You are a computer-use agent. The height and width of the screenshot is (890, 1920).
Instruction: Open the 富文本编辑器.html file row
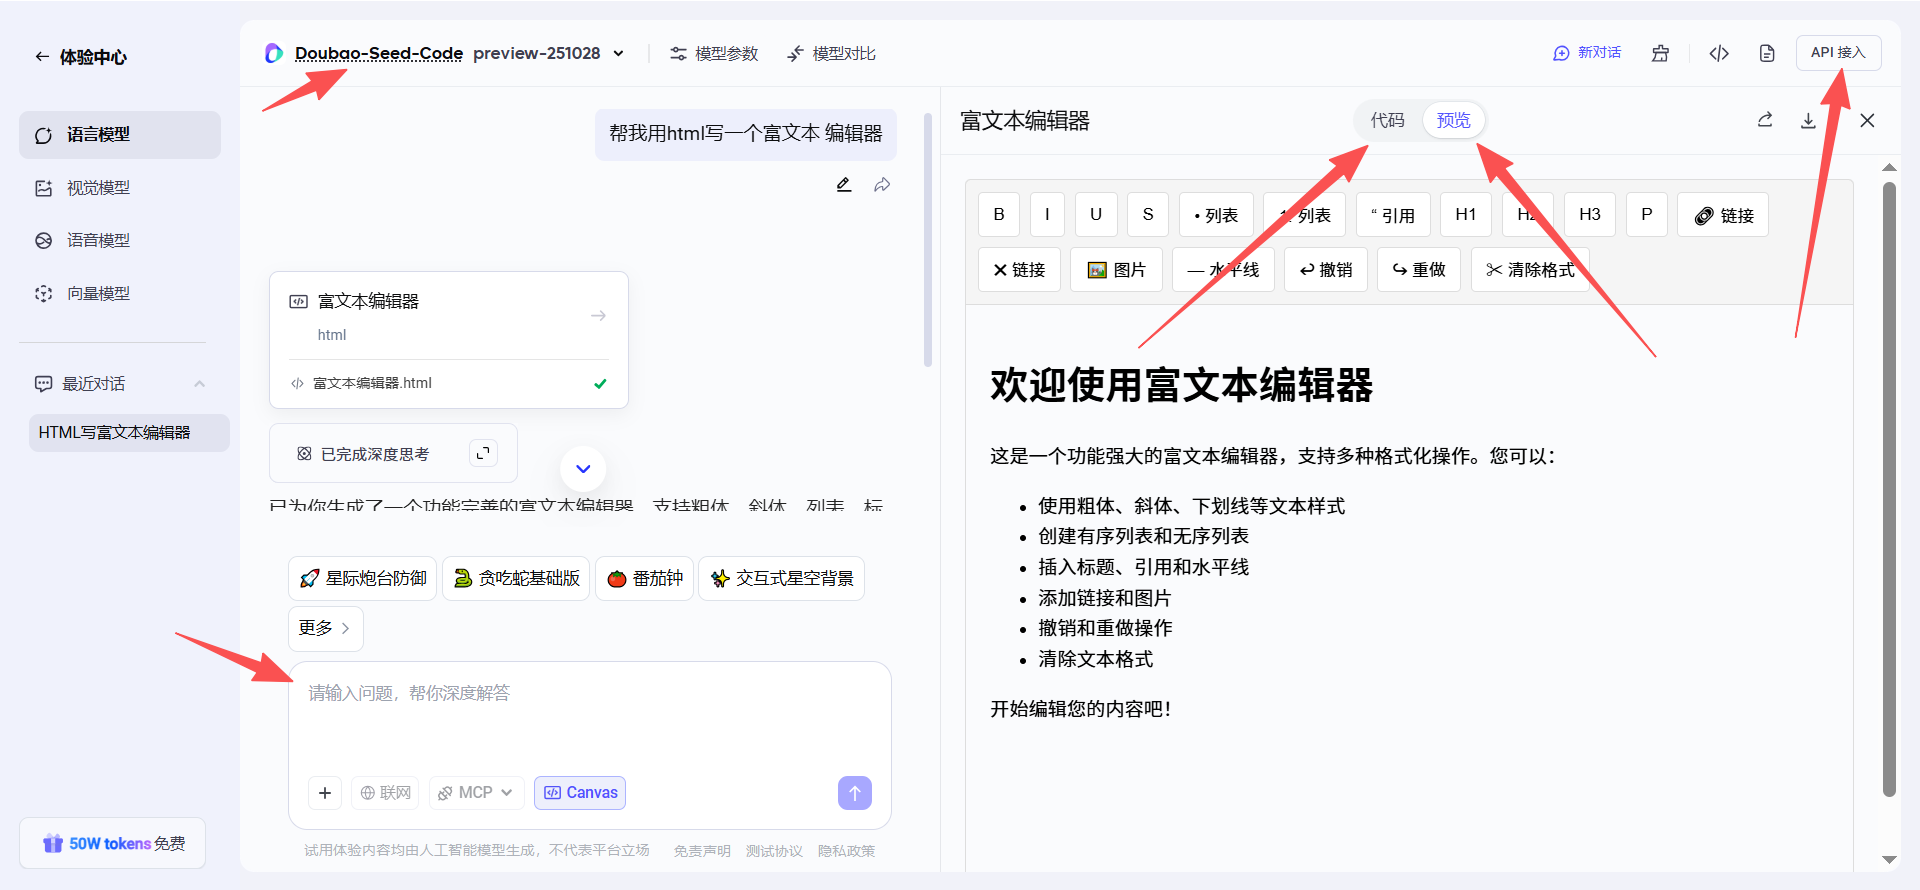pyautogui.click(x=449, y=383)
